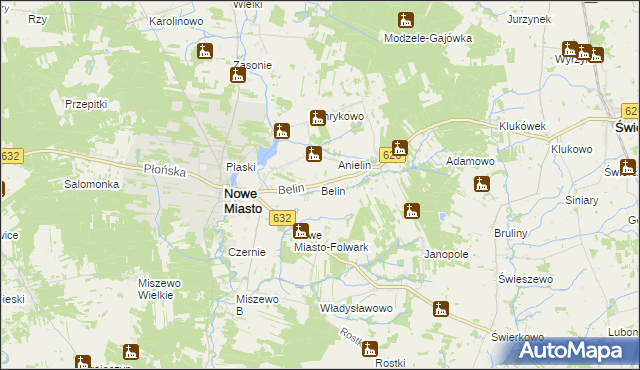Click the church icon left of Anielin
Image resolution: width=640 pixels, height=370 pixels.
point(313,154)
